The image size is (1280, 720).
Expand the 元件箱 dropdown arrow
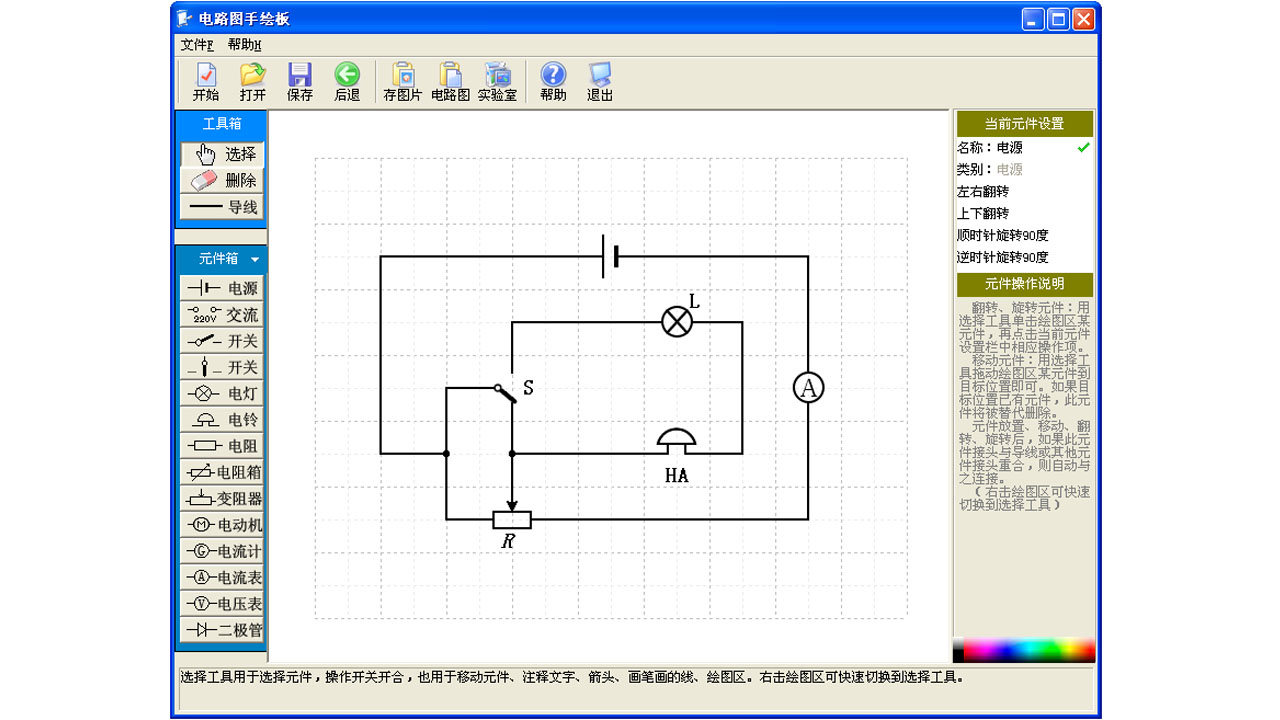(255, 260)
